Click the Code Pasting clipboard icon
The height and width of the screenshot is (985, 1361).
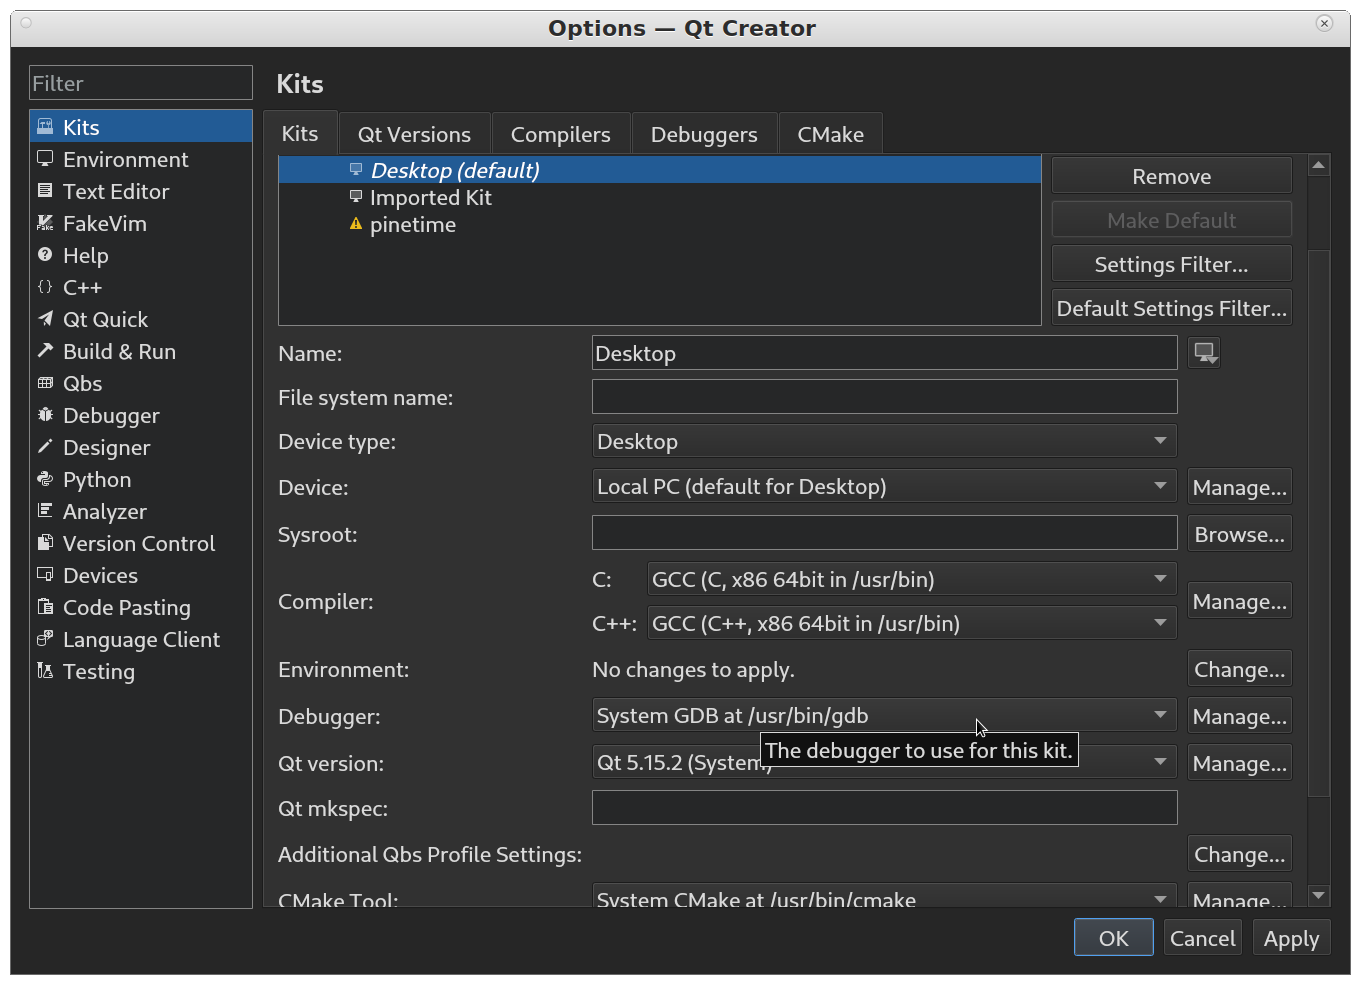[x=45, y=606]
